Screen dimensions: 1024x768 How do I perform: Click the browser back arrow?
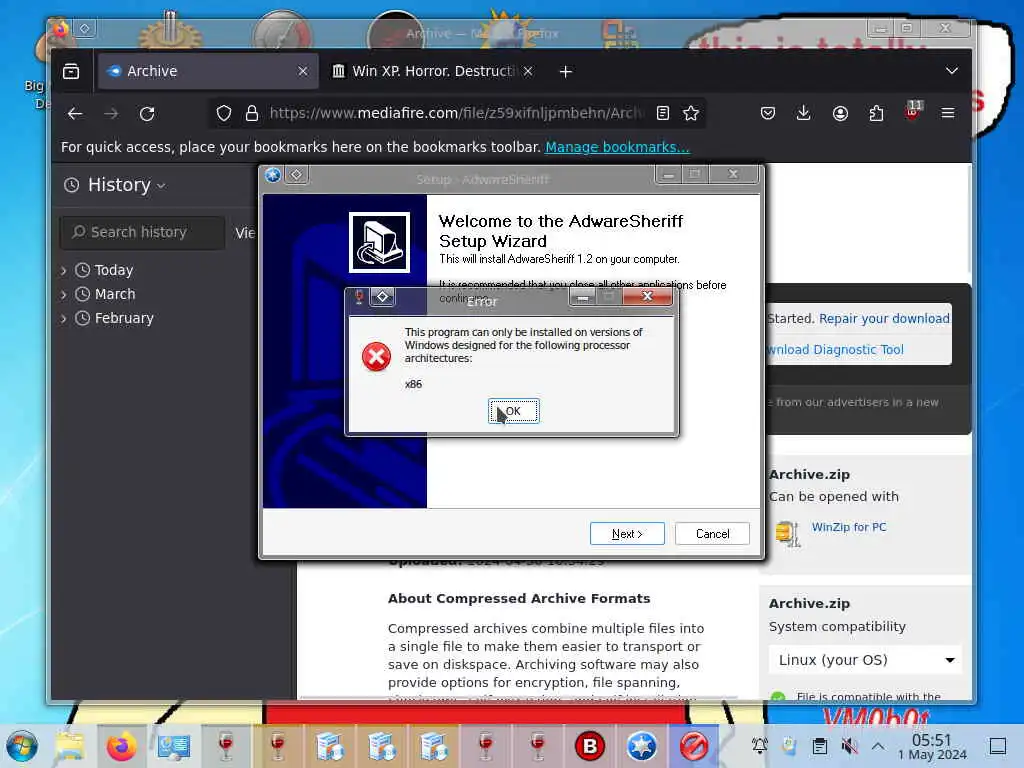75,114
